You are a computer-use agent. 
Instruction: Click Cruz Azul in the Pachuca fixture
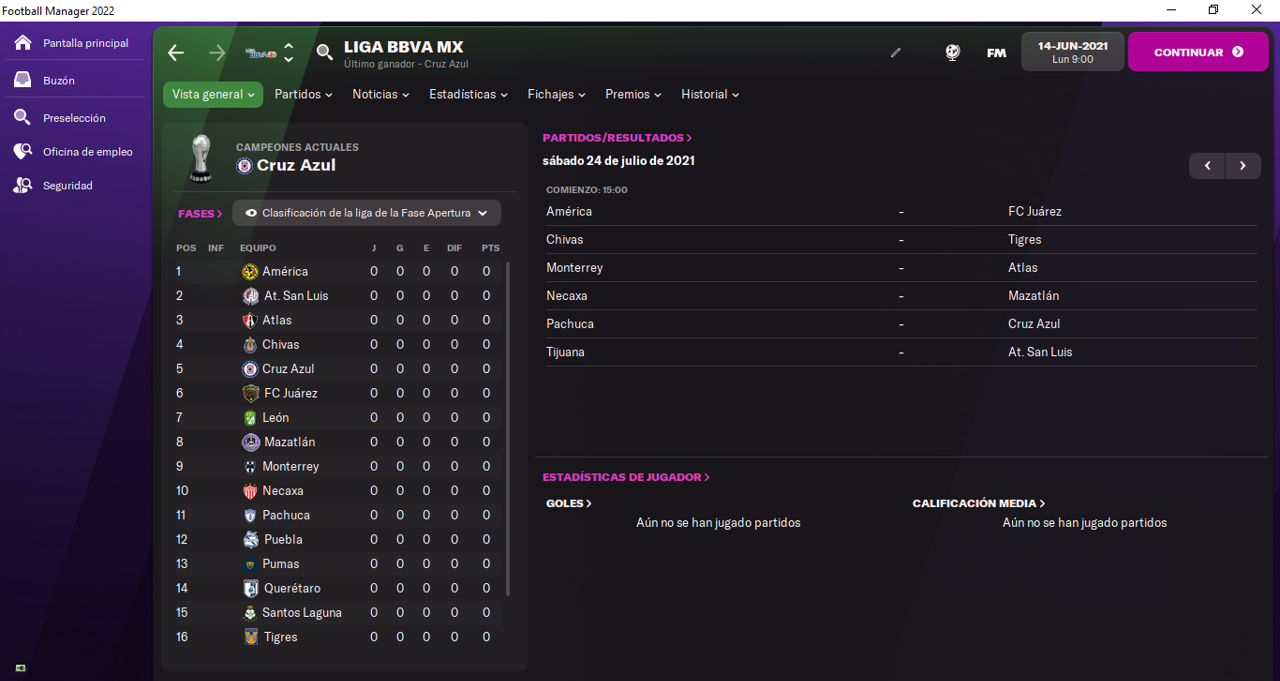point(1034,324)
